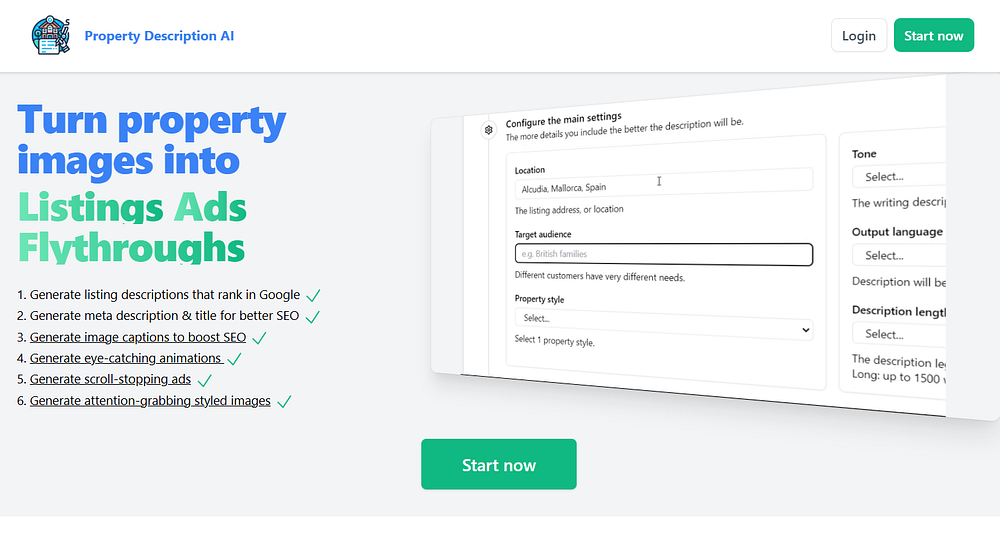Expand the Property style dropdown
1000x542 pixels.
tap(663, 324)
